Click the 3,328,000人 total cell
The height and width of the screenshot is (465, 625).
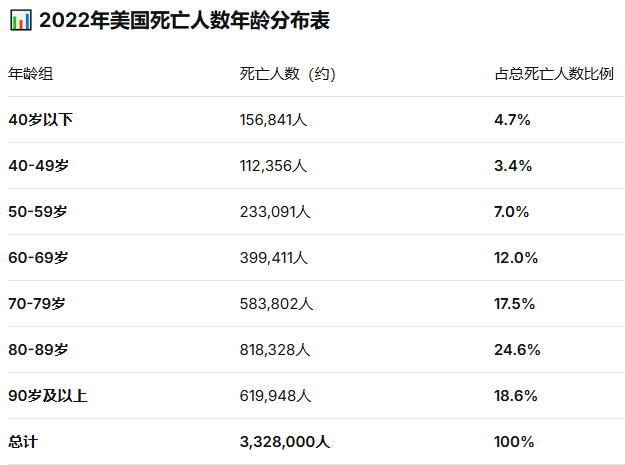(x=285, y=442)
